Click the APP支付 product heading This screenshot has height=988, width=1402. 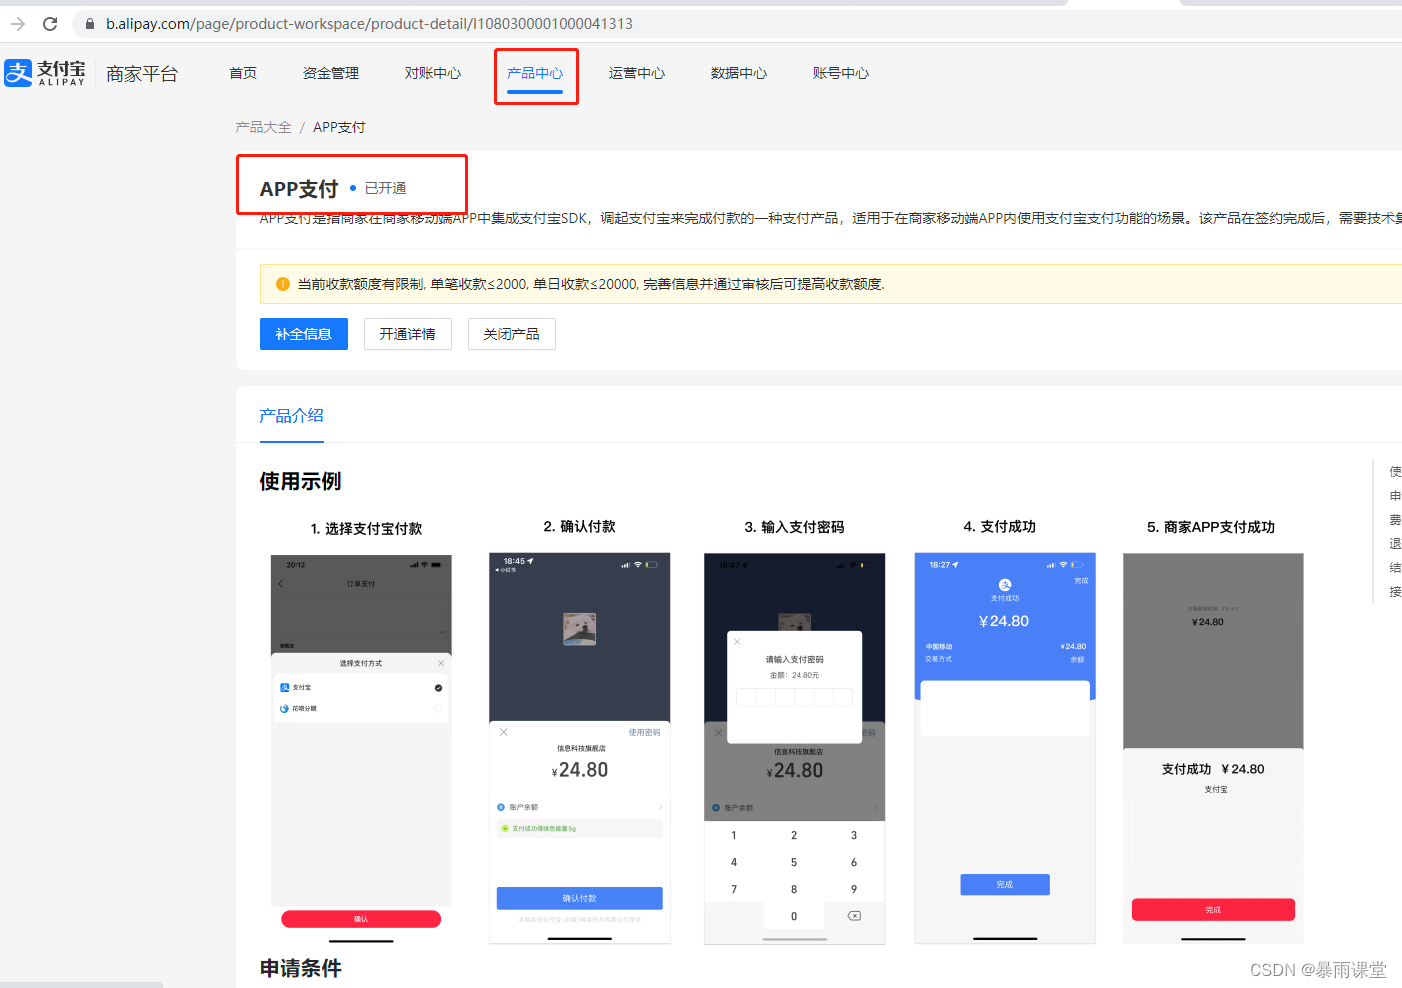click(299, 189)
